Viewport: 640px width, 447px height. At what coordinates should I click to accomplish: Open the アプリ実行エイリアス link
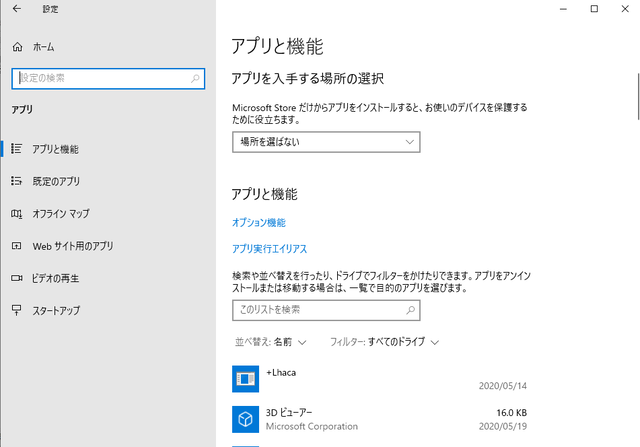point(269,249)
